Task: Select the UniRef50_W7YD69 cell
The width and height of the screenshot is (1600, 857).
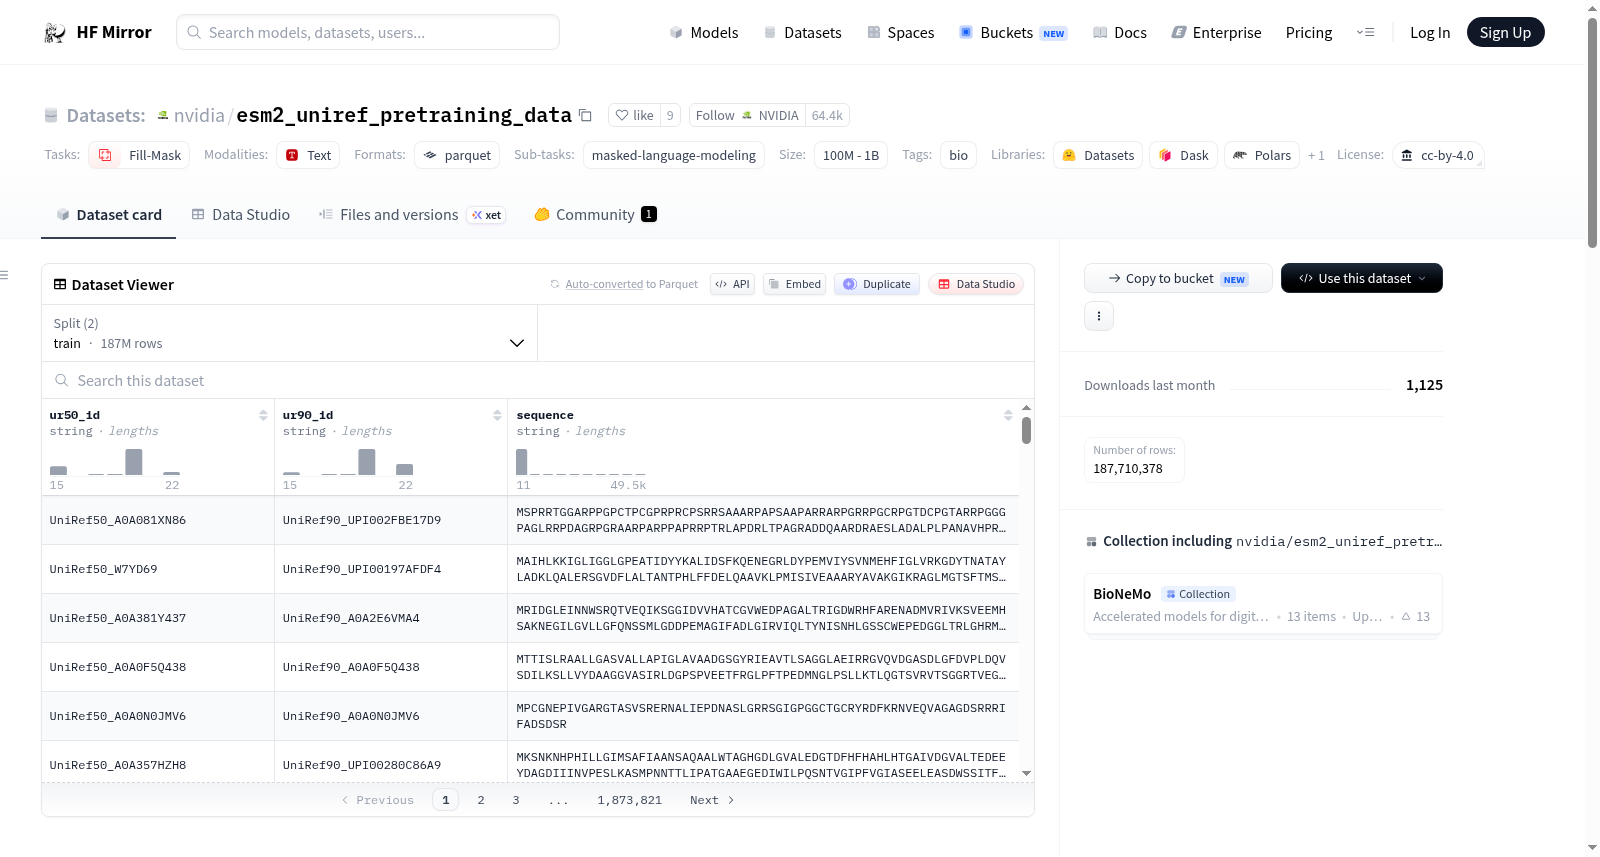Action: 158,569
